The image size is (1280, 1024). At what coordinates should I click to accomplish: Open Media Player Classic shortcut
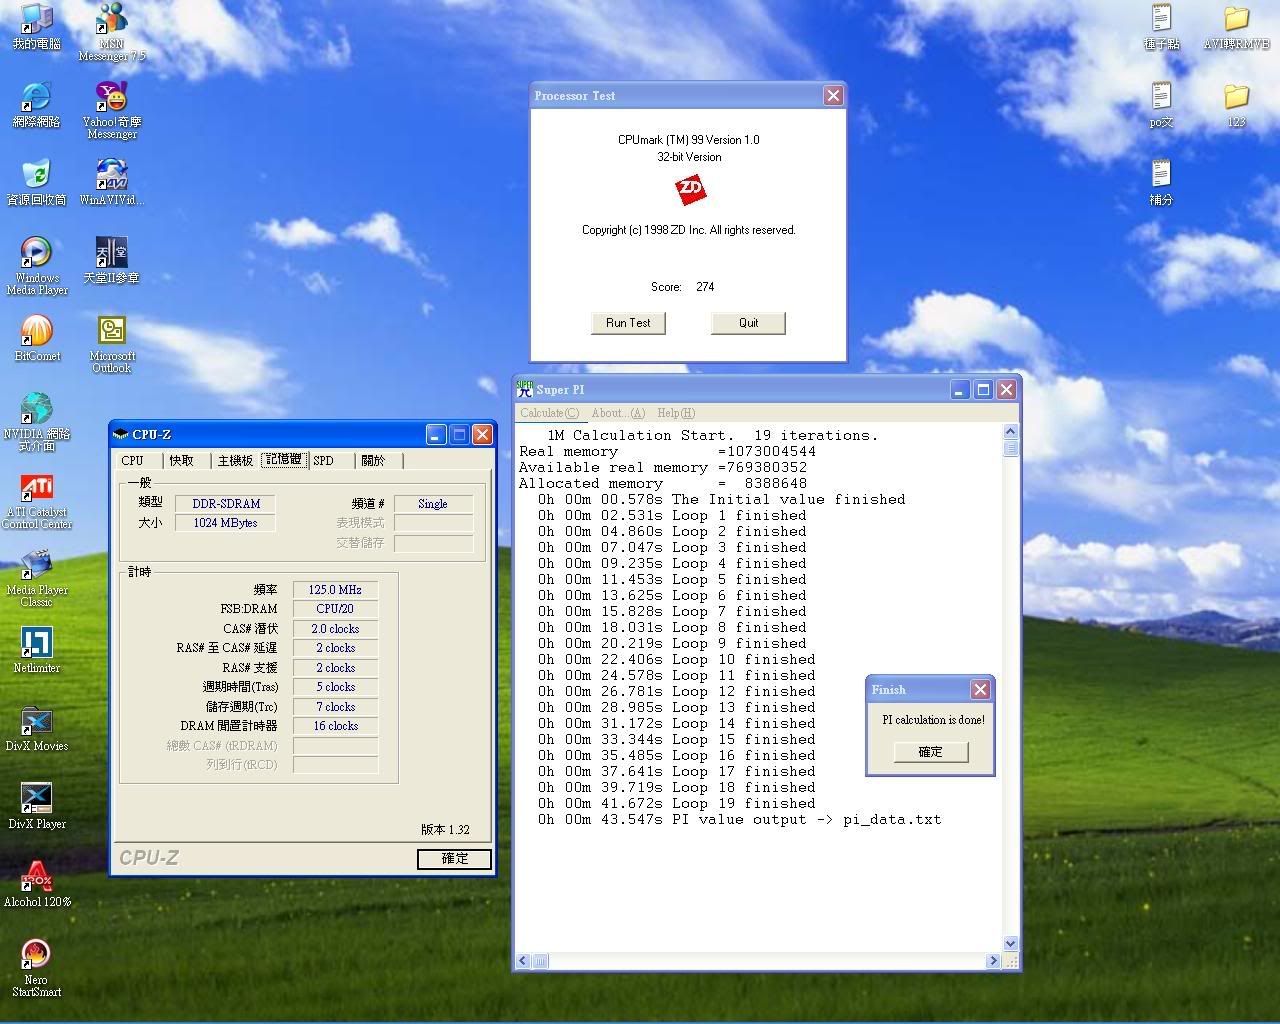point(36,578)
